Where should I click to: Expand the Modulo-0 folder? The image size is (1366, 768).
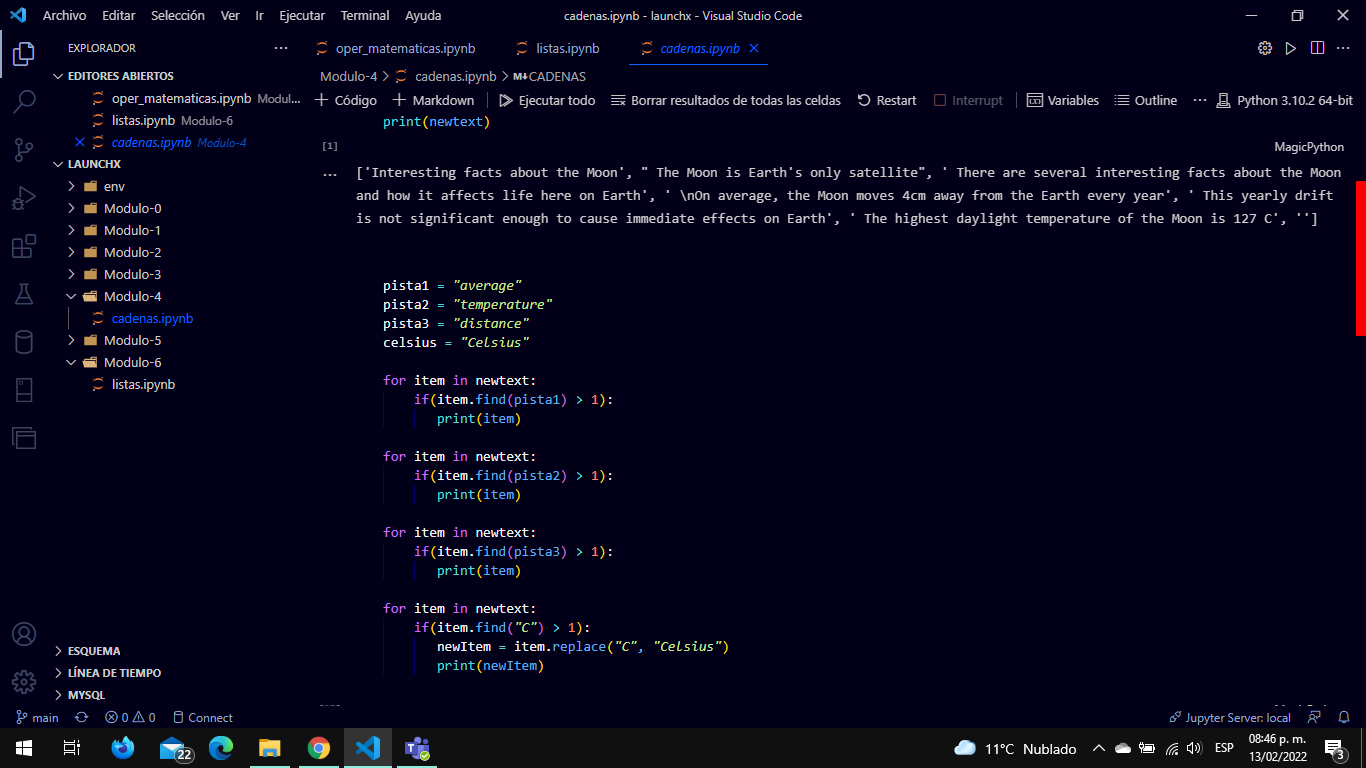[132, 208]
